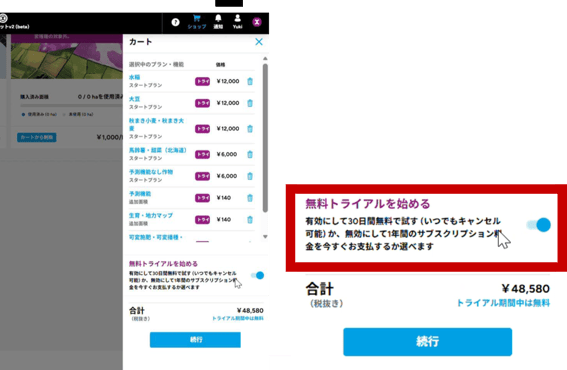Open notifications bell icon
The image size is (567, 370).
point(218,22)
